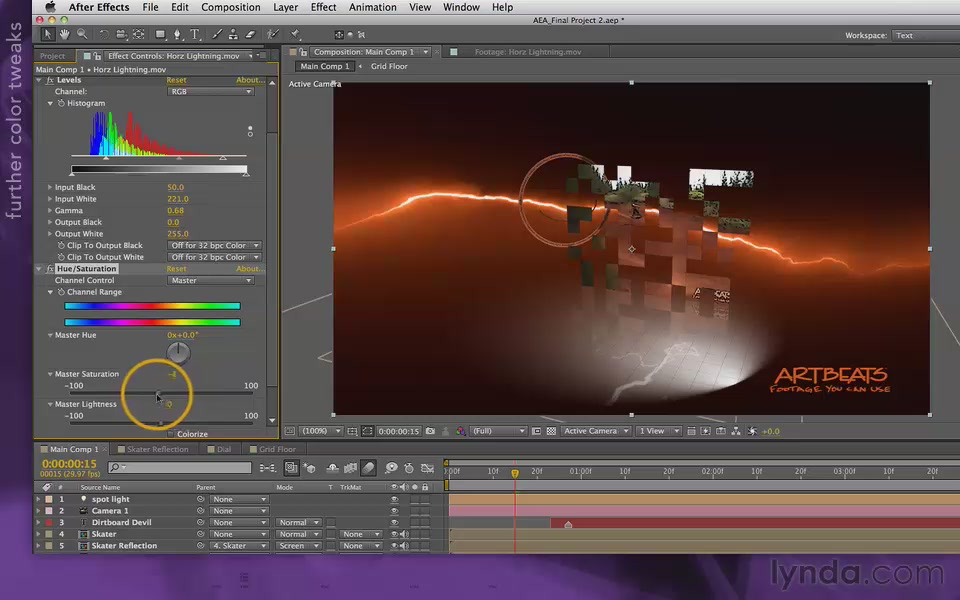Open the Channel Control Master dropdown
Image resolution: width=960 pixels, height=600 pixels.
pos(210,280)
